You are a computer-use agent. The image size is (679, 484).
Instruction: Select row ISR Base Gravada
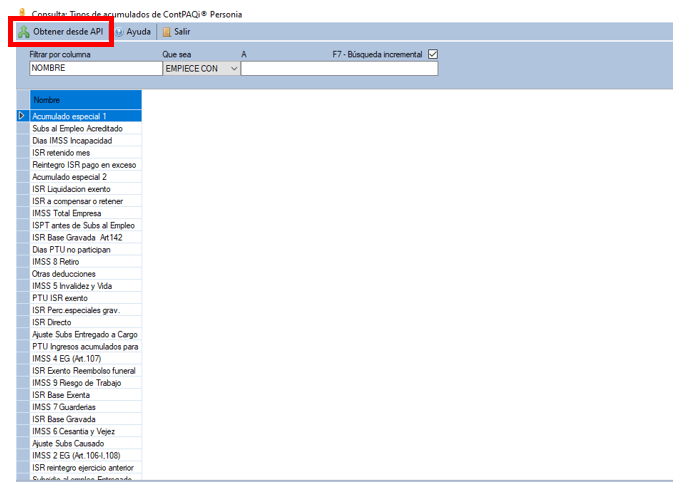coord(86,419)
